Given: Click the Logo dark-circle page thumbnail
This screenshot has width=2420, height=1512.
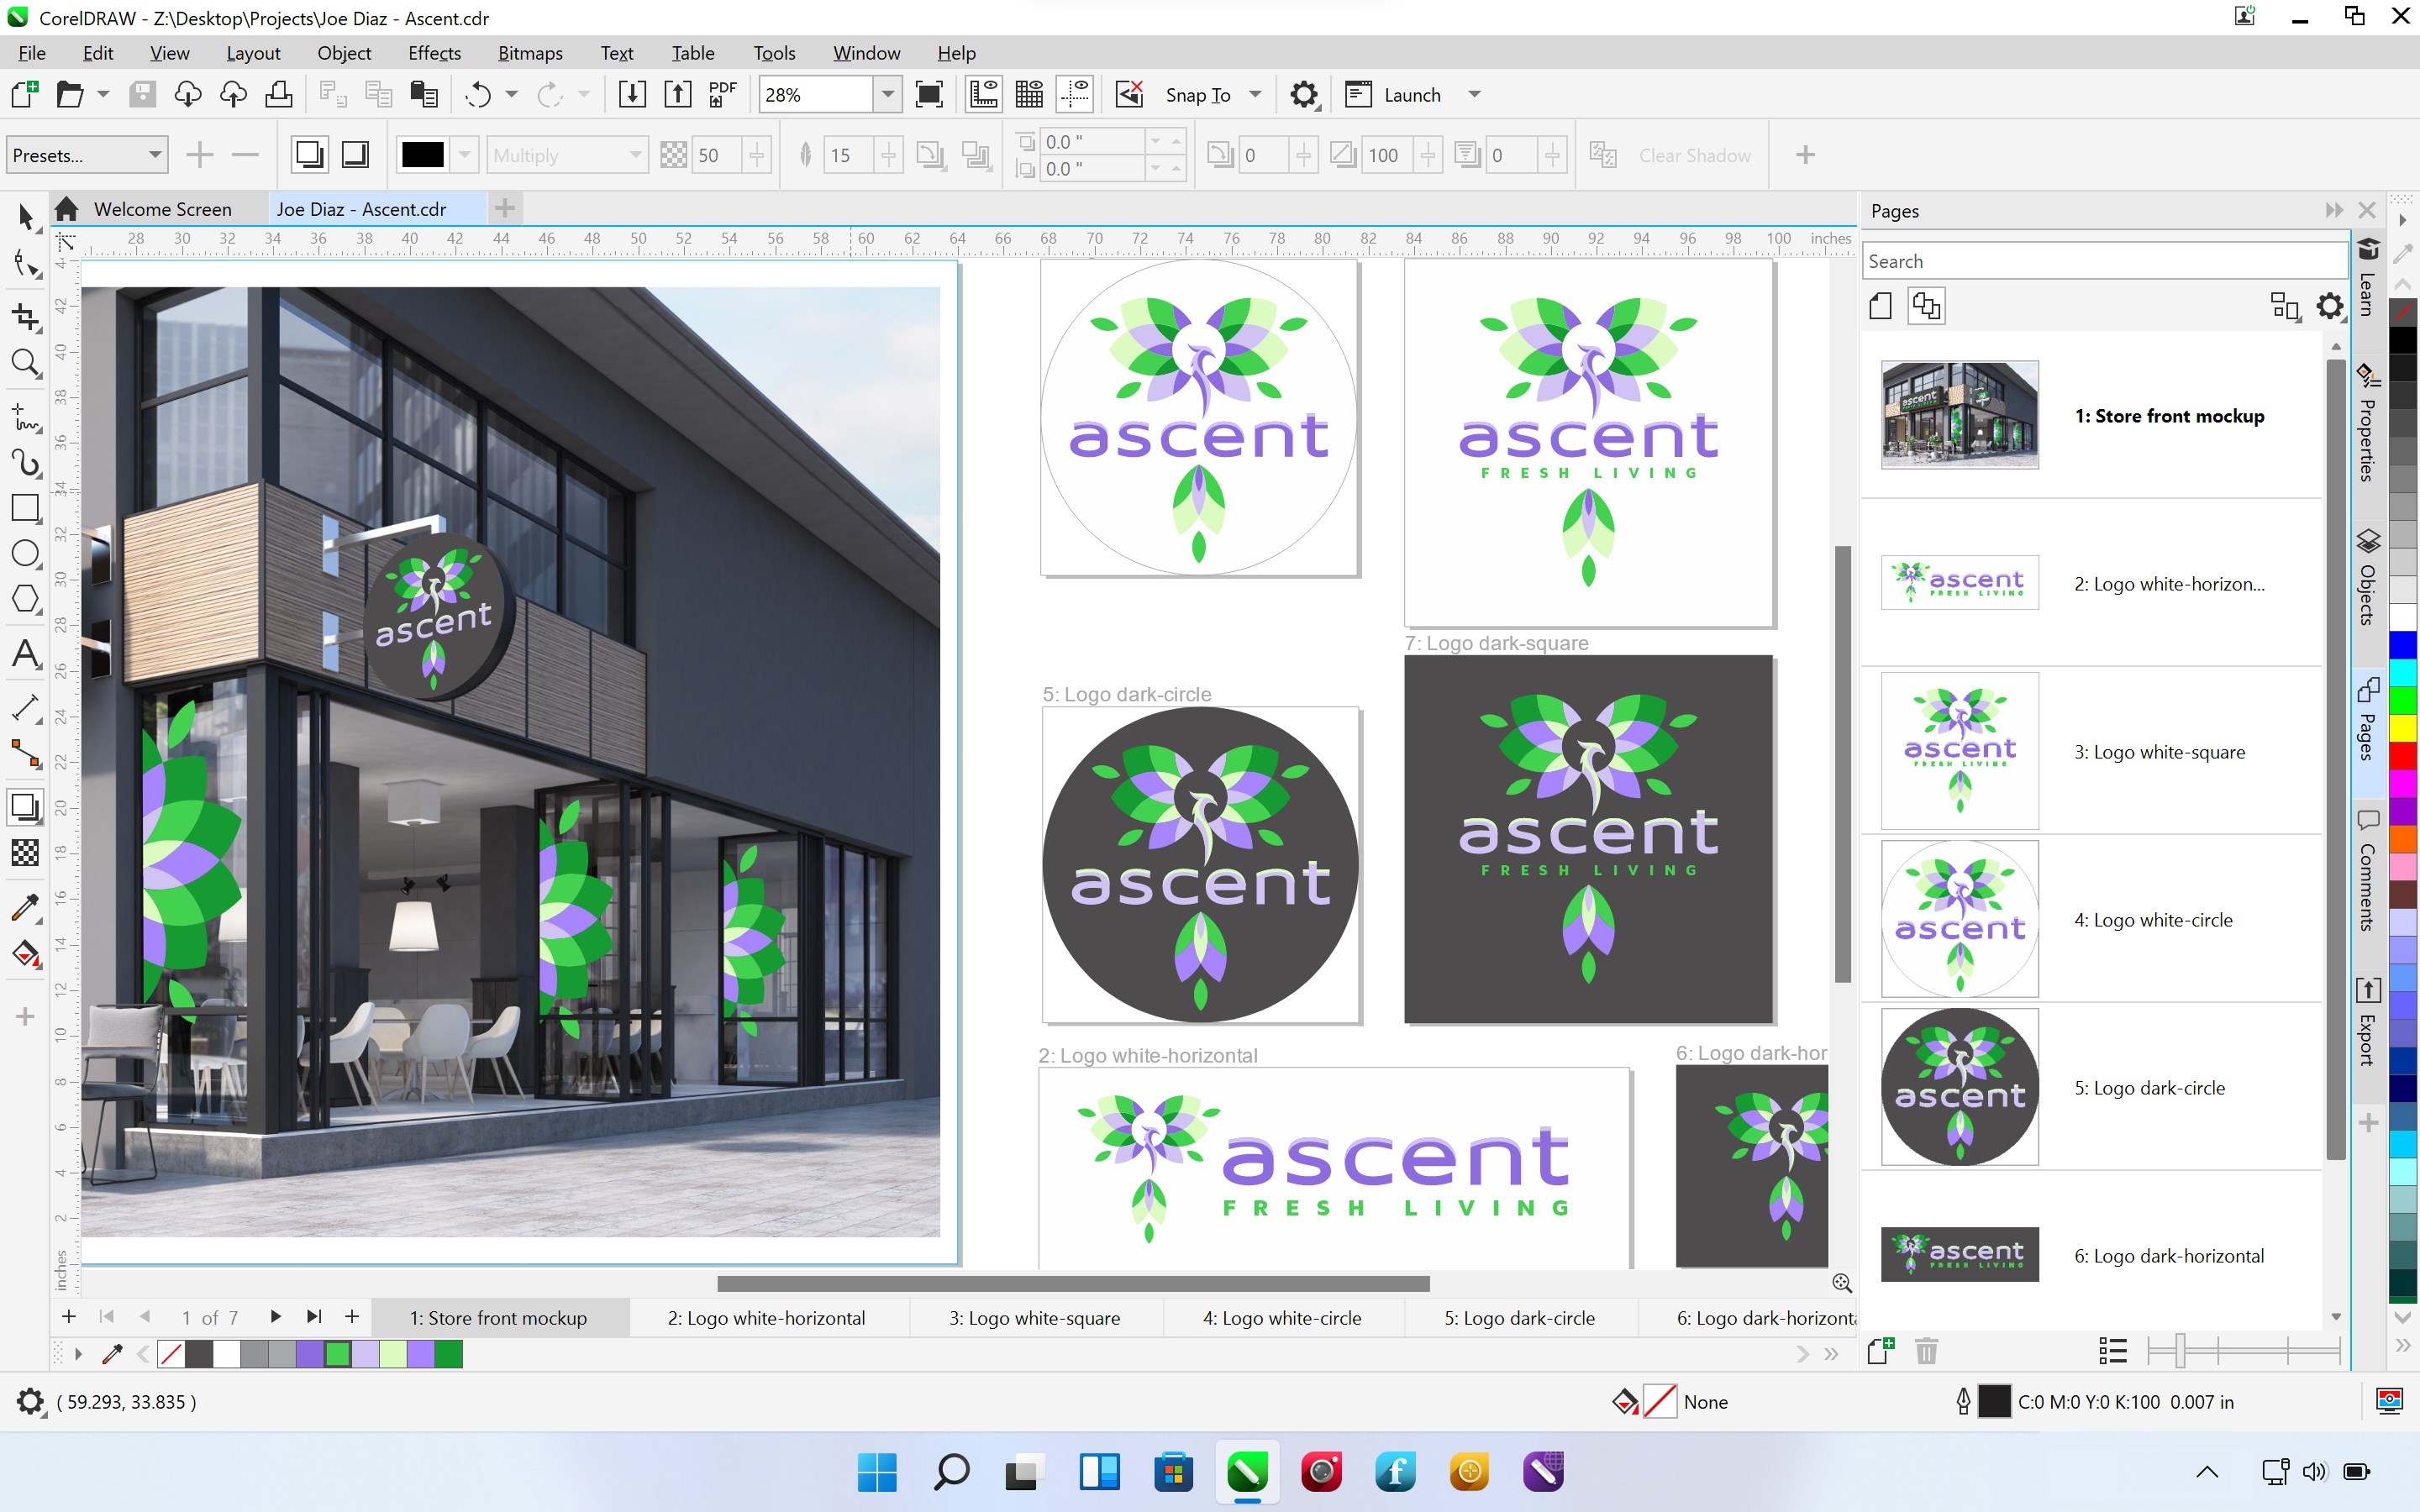Looking at the screenshot, I should pyautogui.click(x=1960, y=1087).
